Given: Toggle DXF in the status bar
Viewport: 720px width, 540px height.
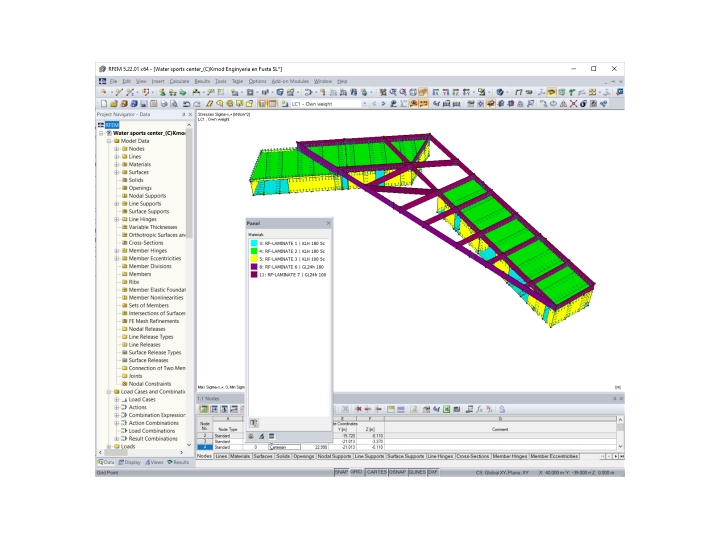Looking at the screenshot, I should [433, 472].
